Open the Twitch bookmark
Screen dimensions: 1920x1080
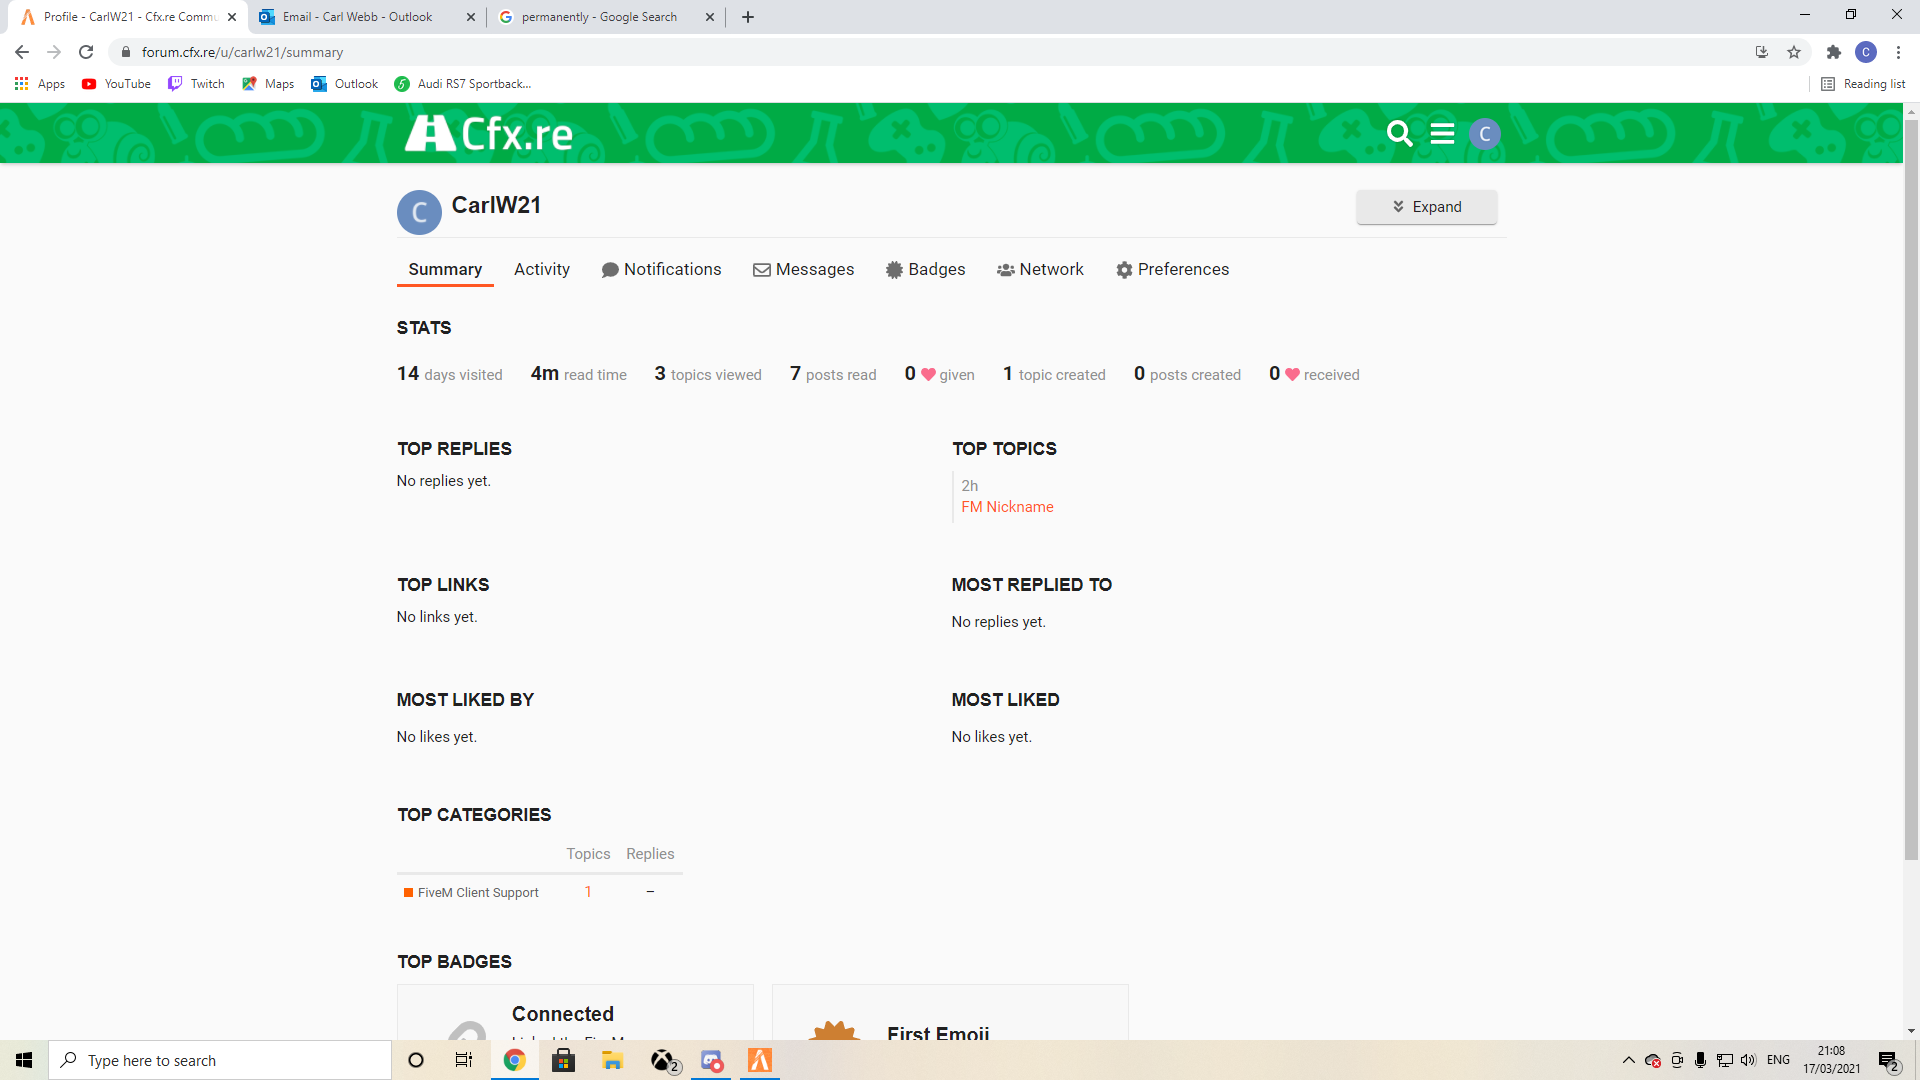[197, 84]
